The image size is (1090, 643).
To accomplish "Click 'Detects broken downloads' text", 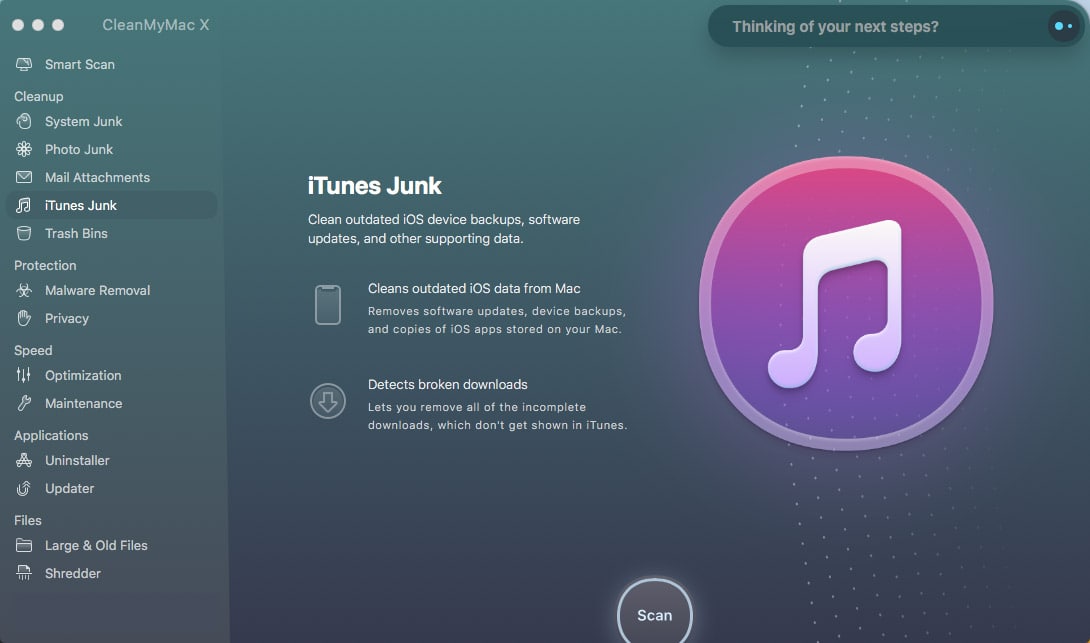I will click(x=448, y=384).
